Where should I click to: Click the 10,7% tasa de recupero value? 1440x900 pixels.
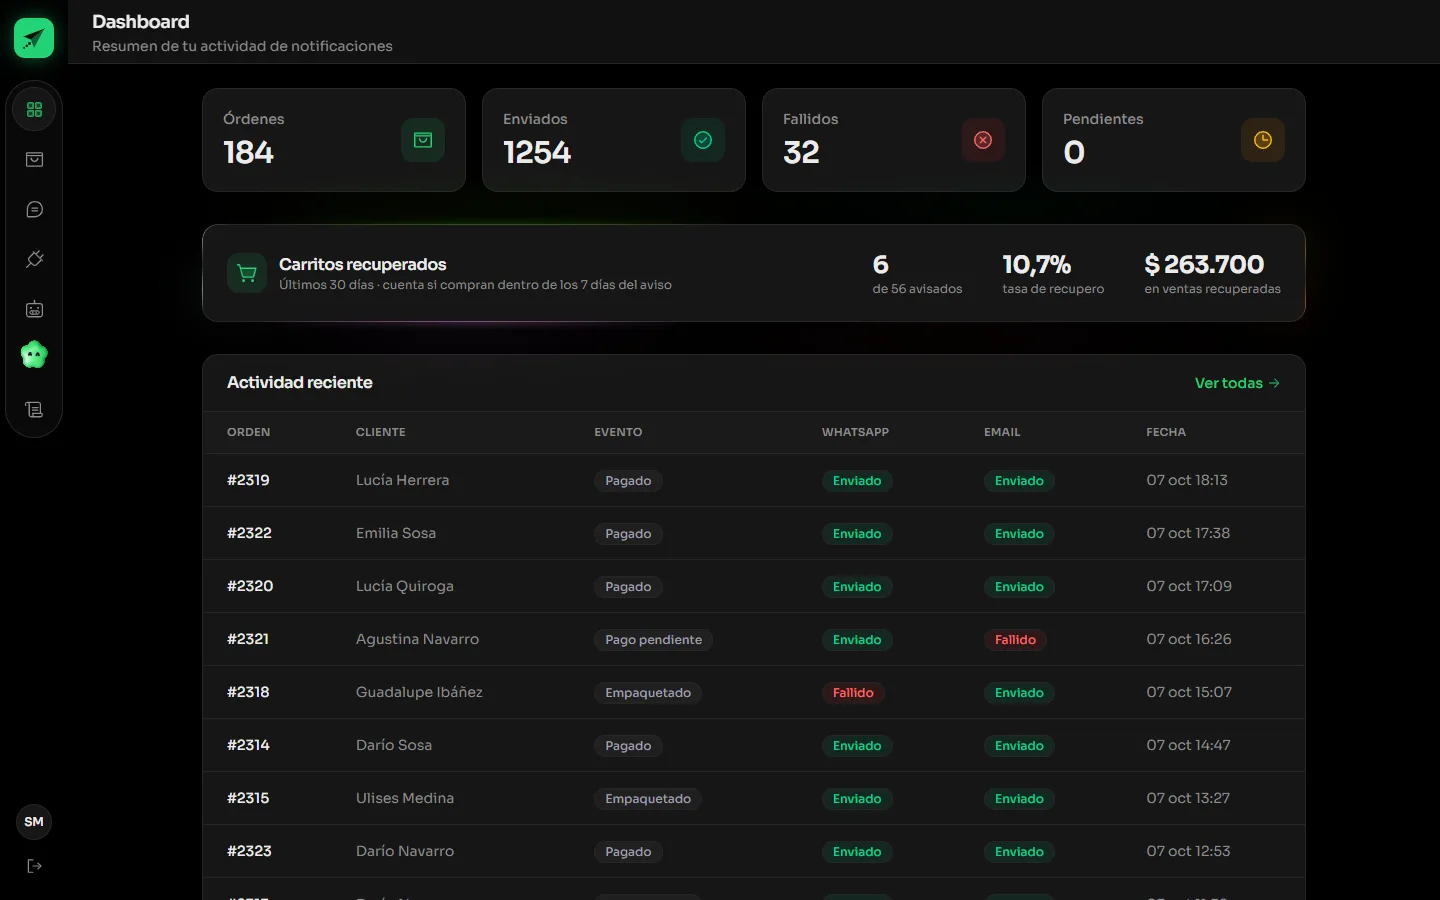tap(1036, 264)
